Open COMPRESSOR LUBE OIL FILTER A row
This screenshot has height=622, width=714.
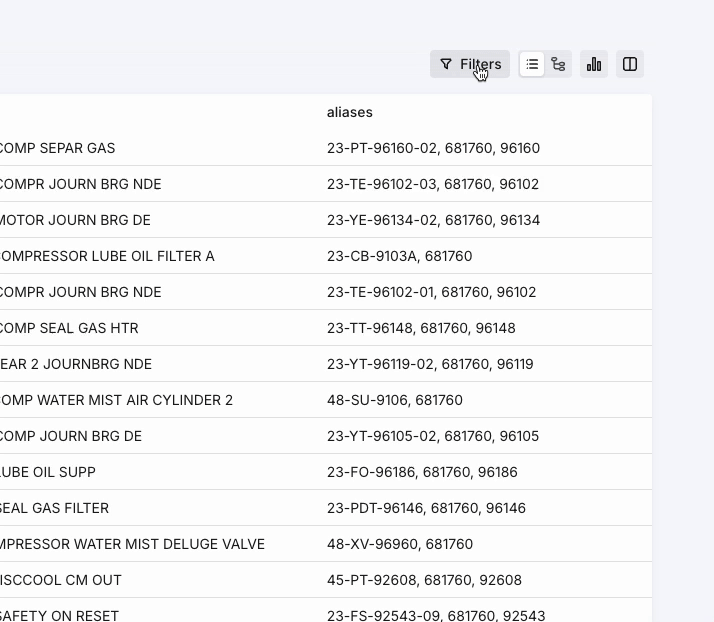pos(106,256)
